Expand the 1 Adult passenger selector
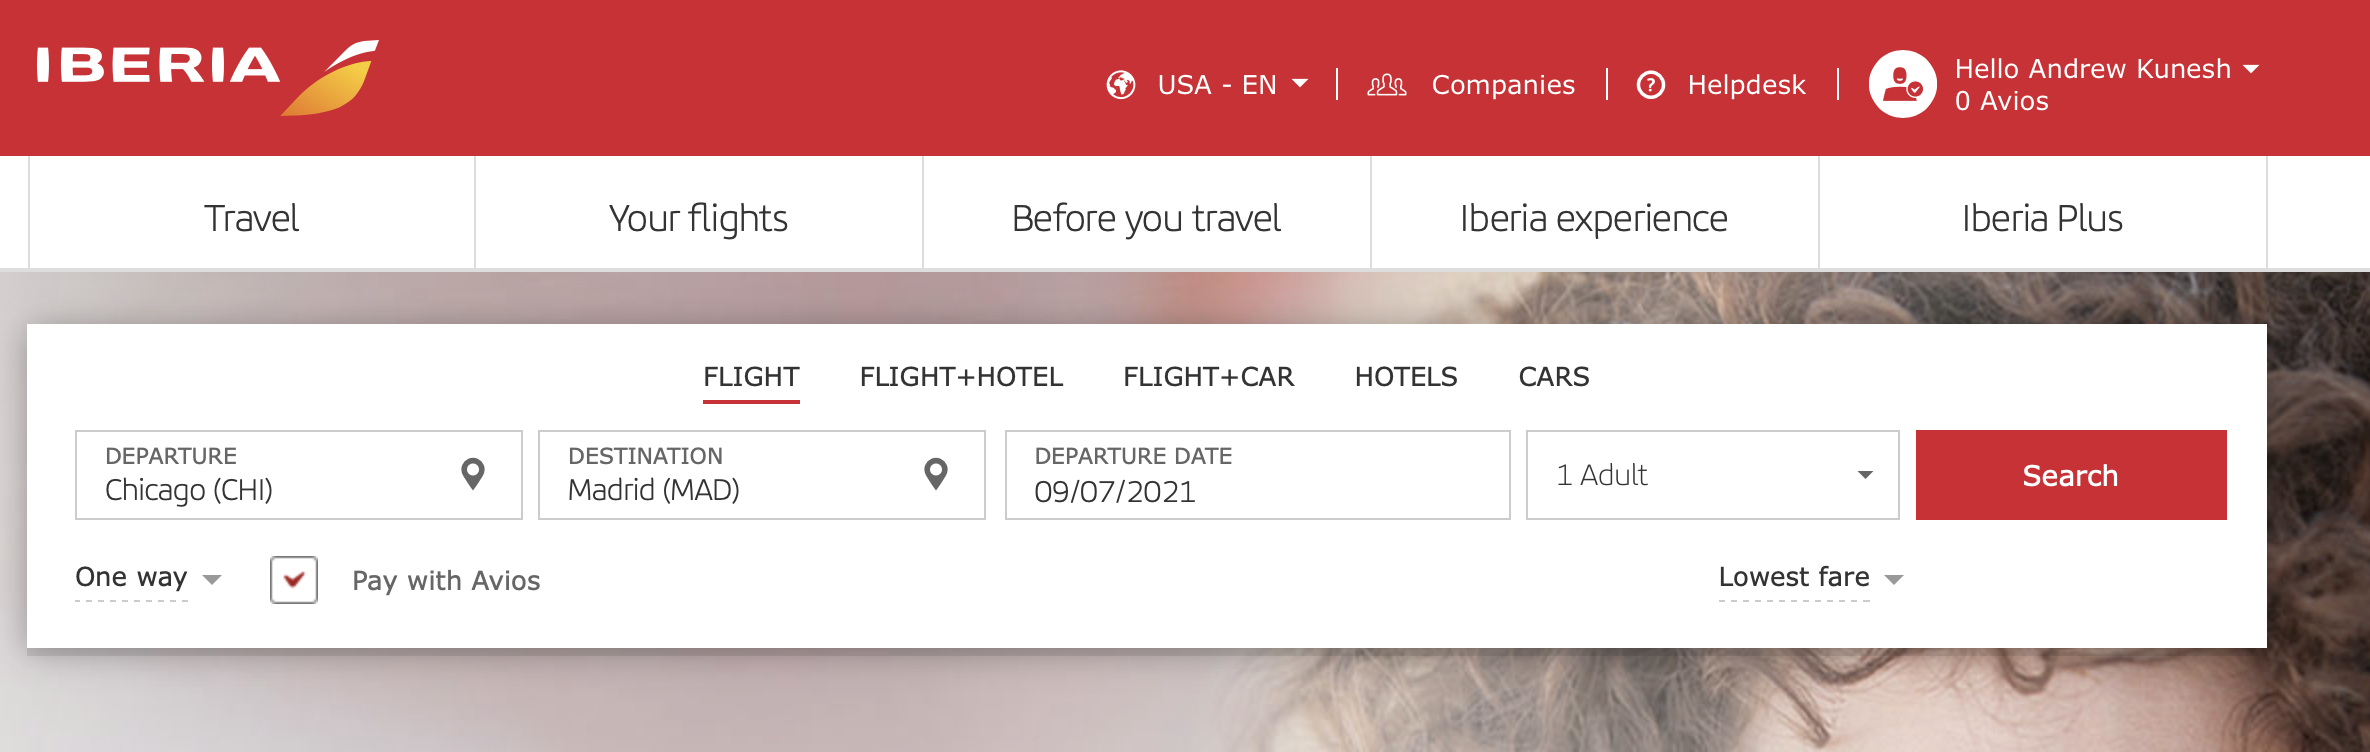Screen dimensions: 2370x752 point(1710,475)
